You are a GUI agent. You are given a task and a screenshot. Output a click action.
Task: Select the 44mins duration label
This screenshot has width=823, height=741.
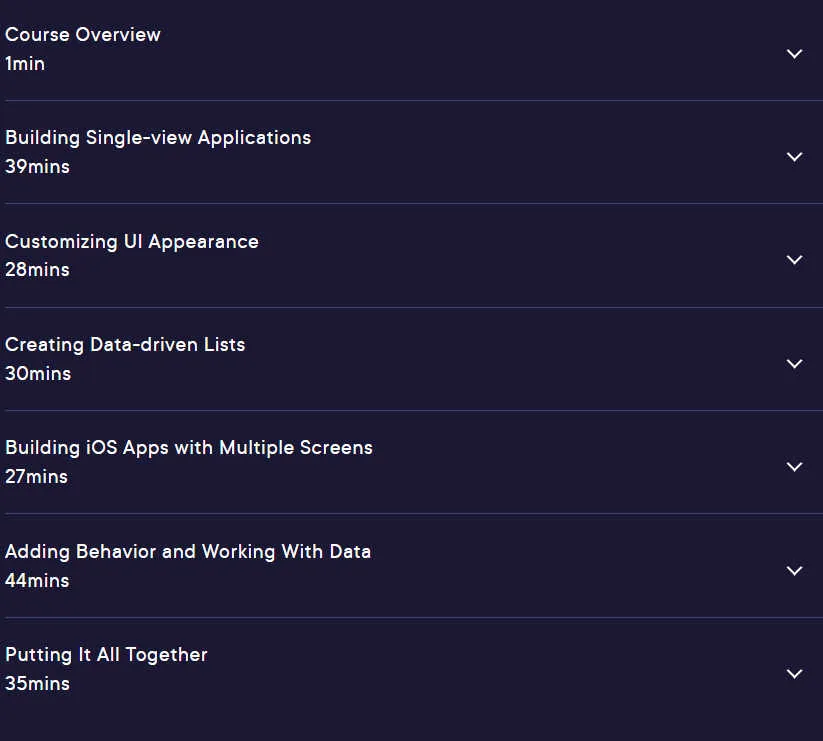pos(37,581)
